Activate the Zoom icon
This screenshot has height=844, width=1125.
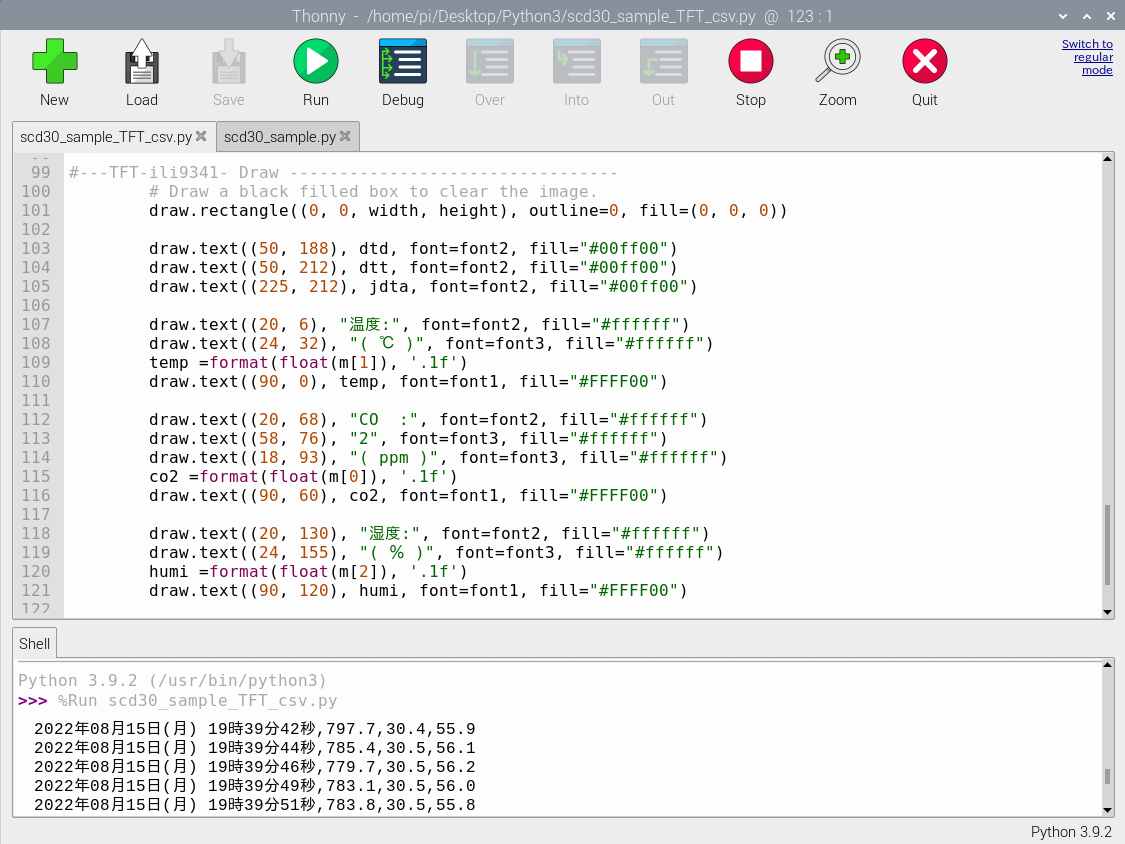coord(837,61)
